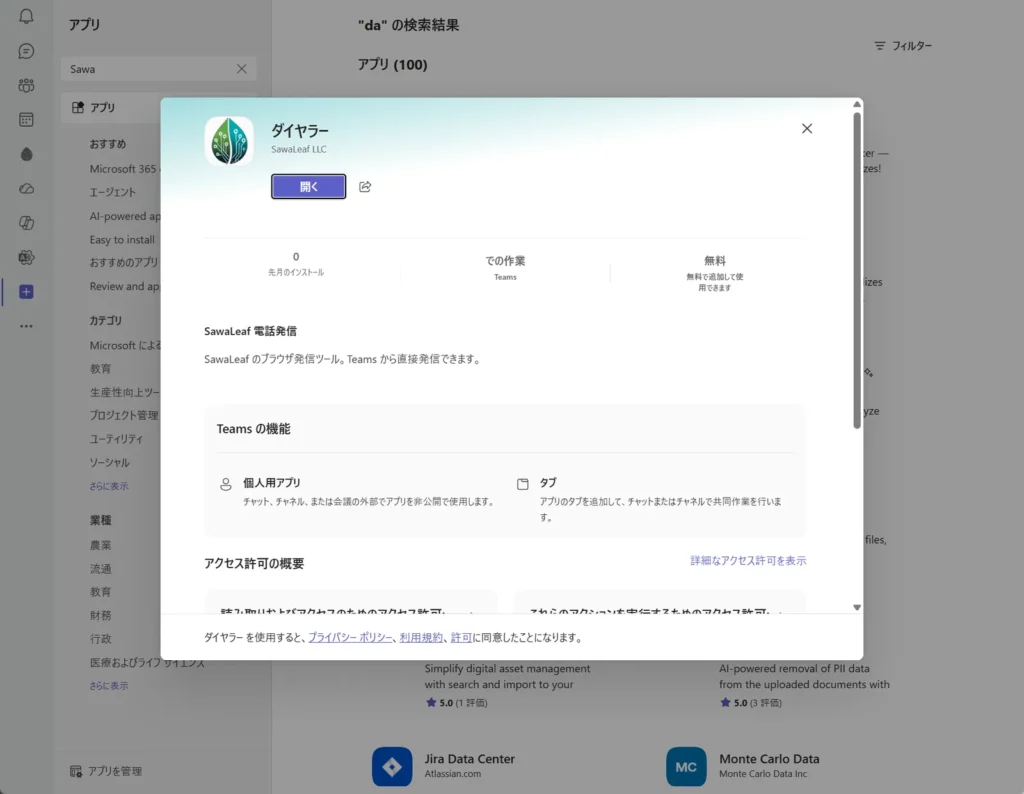The height and width of the screenshot is (794, 1024).
Task: Open the Copilot icon in sidebar
Action: click(26, 223)
